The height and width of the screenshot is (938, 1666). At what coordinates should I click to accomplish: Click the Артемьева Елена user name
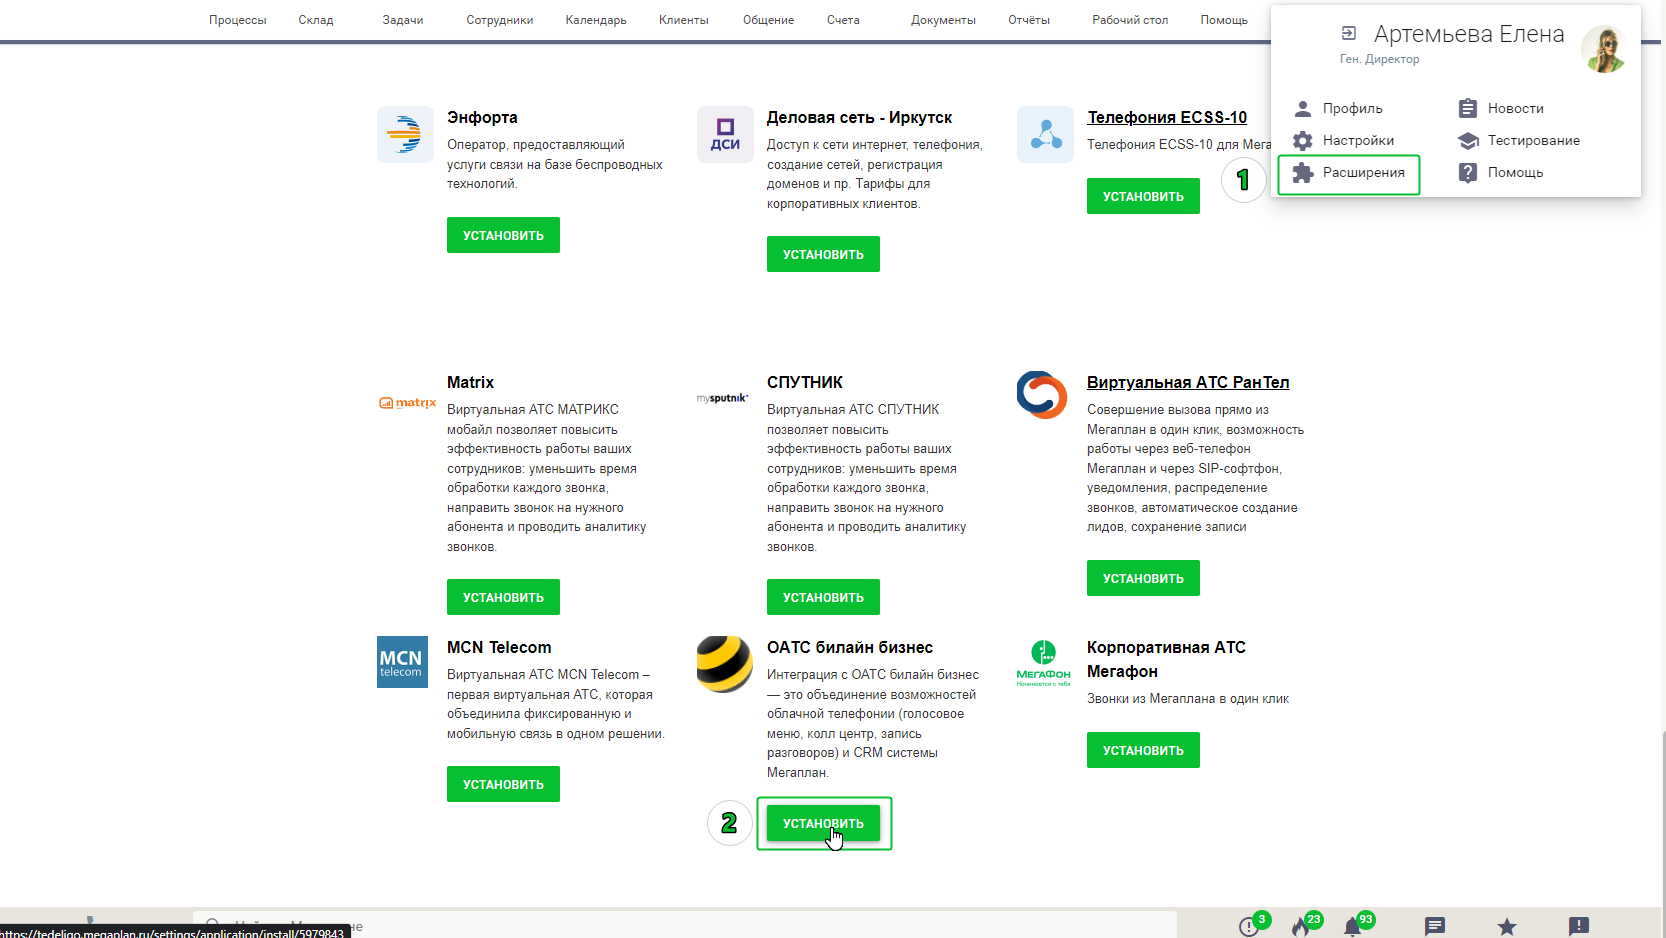point(1468,34)
